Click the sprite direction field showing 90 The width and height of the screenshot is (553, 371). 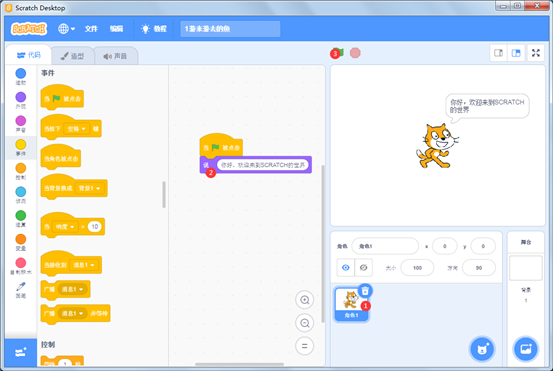point(479,268)
